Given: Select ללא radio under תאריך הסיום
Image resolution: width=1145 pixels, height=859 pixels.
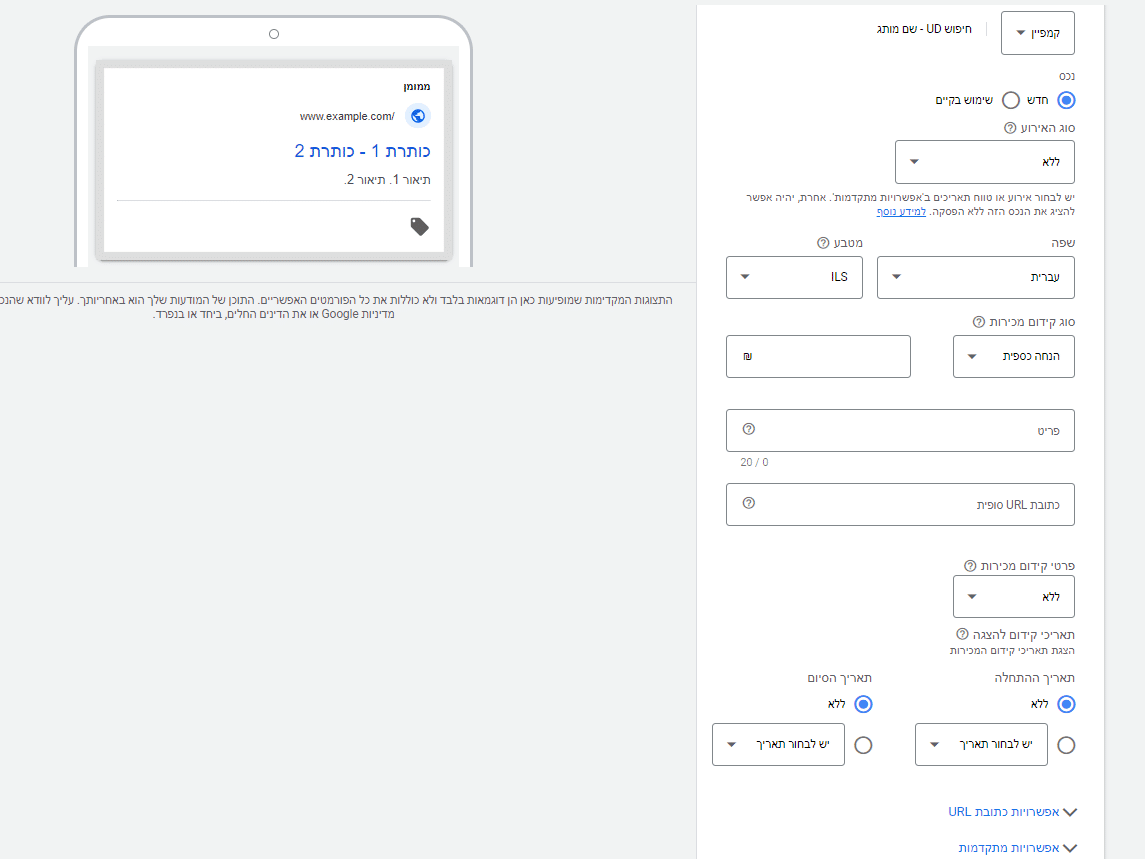Looking at the screenshot, I should (x=863, y=704).
